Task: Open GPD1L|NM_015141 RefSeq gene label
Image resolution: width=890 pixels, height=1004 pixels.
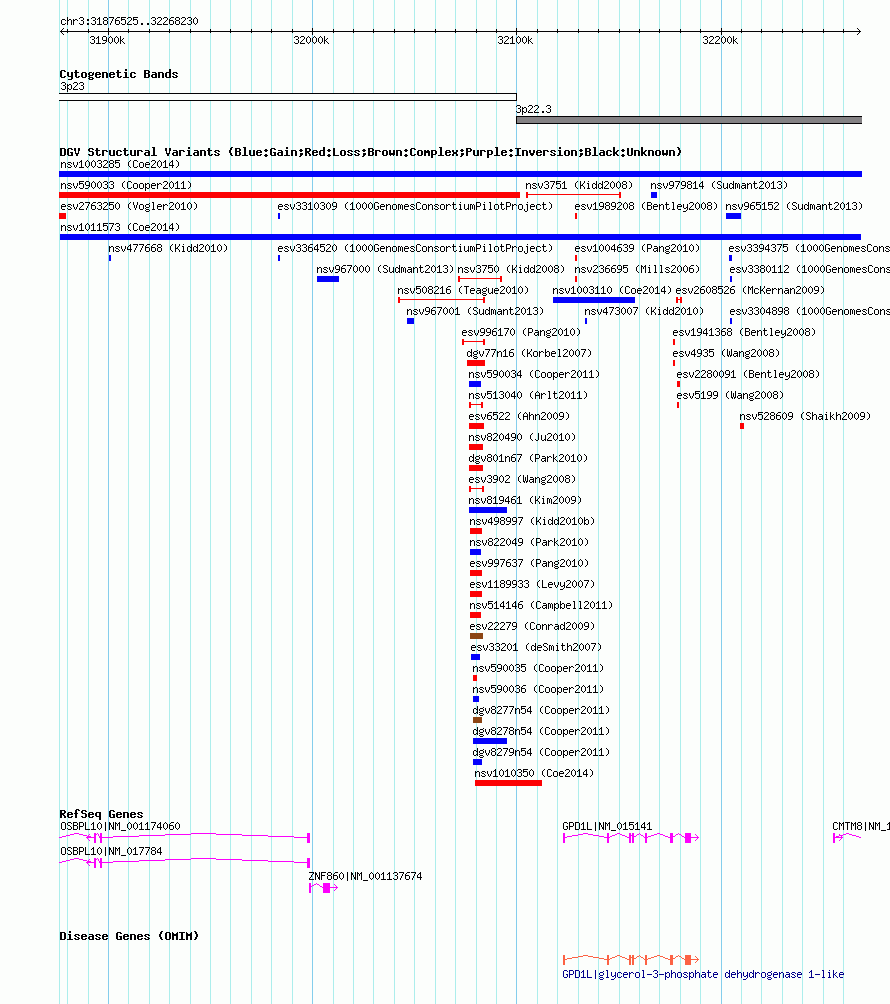Action: coord(607,827)
